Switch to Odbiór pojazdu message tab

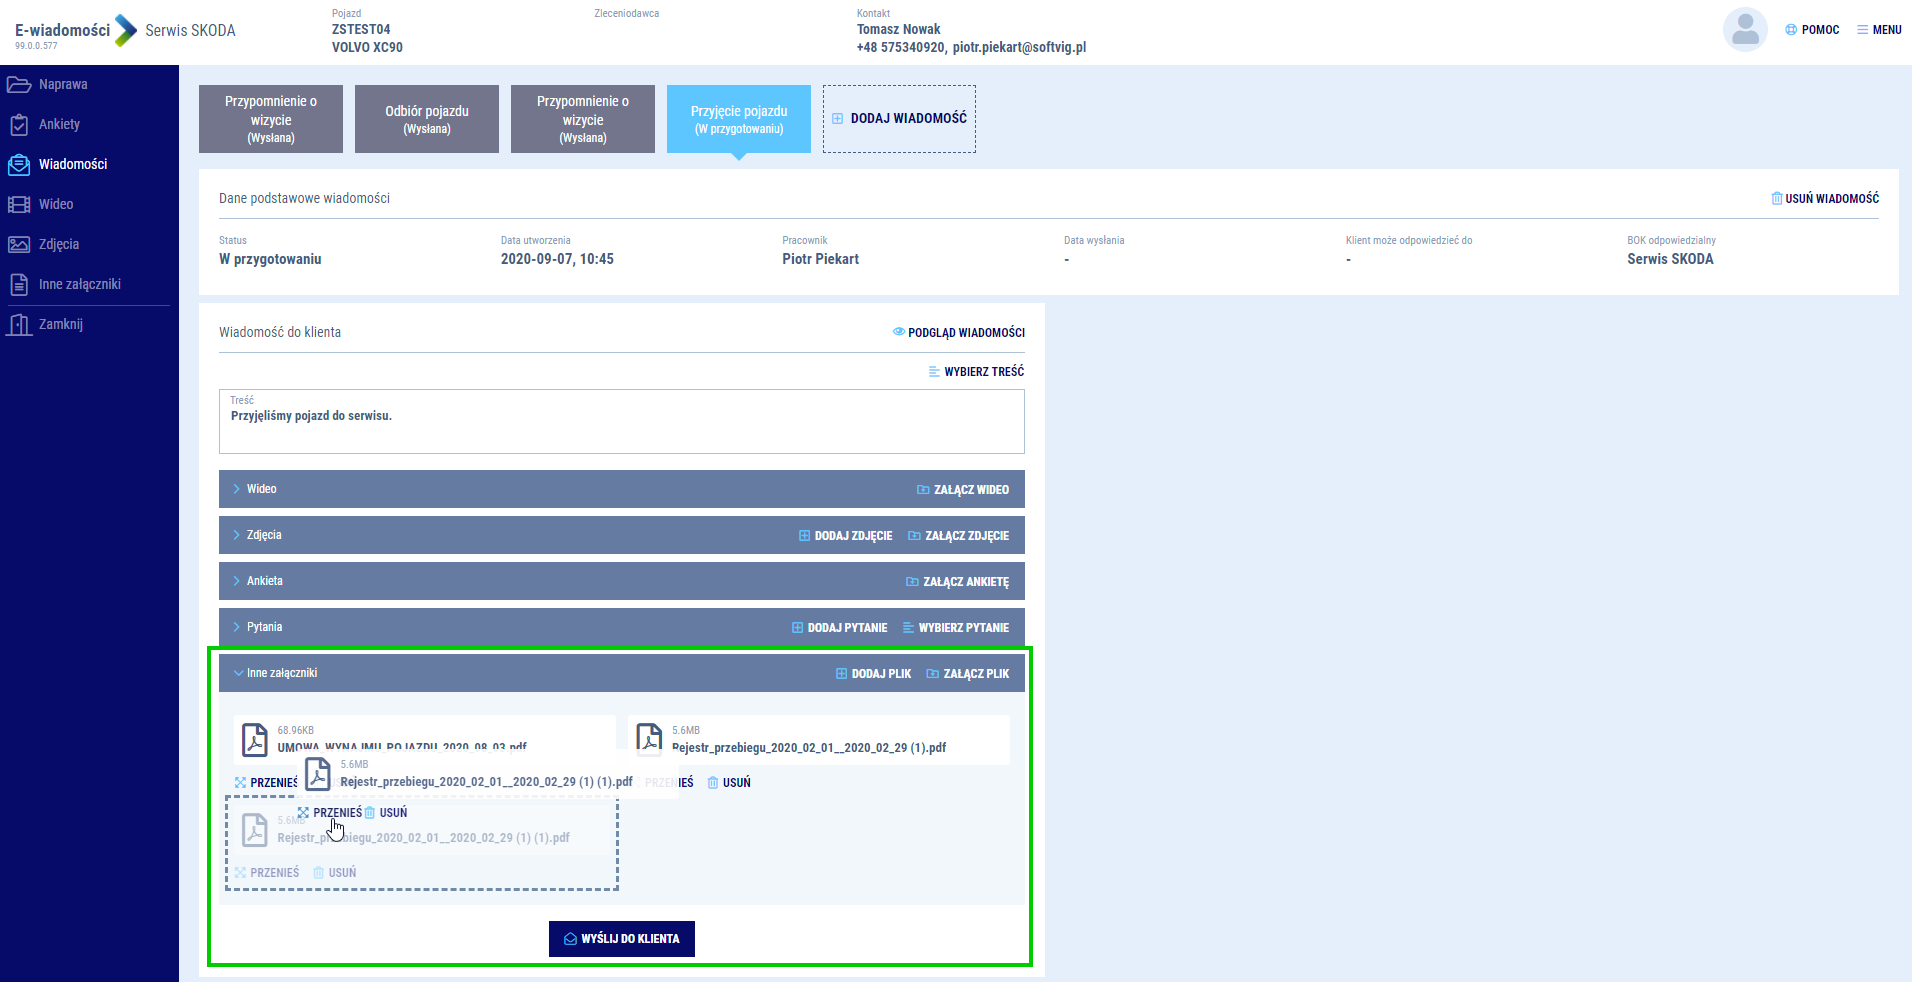pos(427,119)
